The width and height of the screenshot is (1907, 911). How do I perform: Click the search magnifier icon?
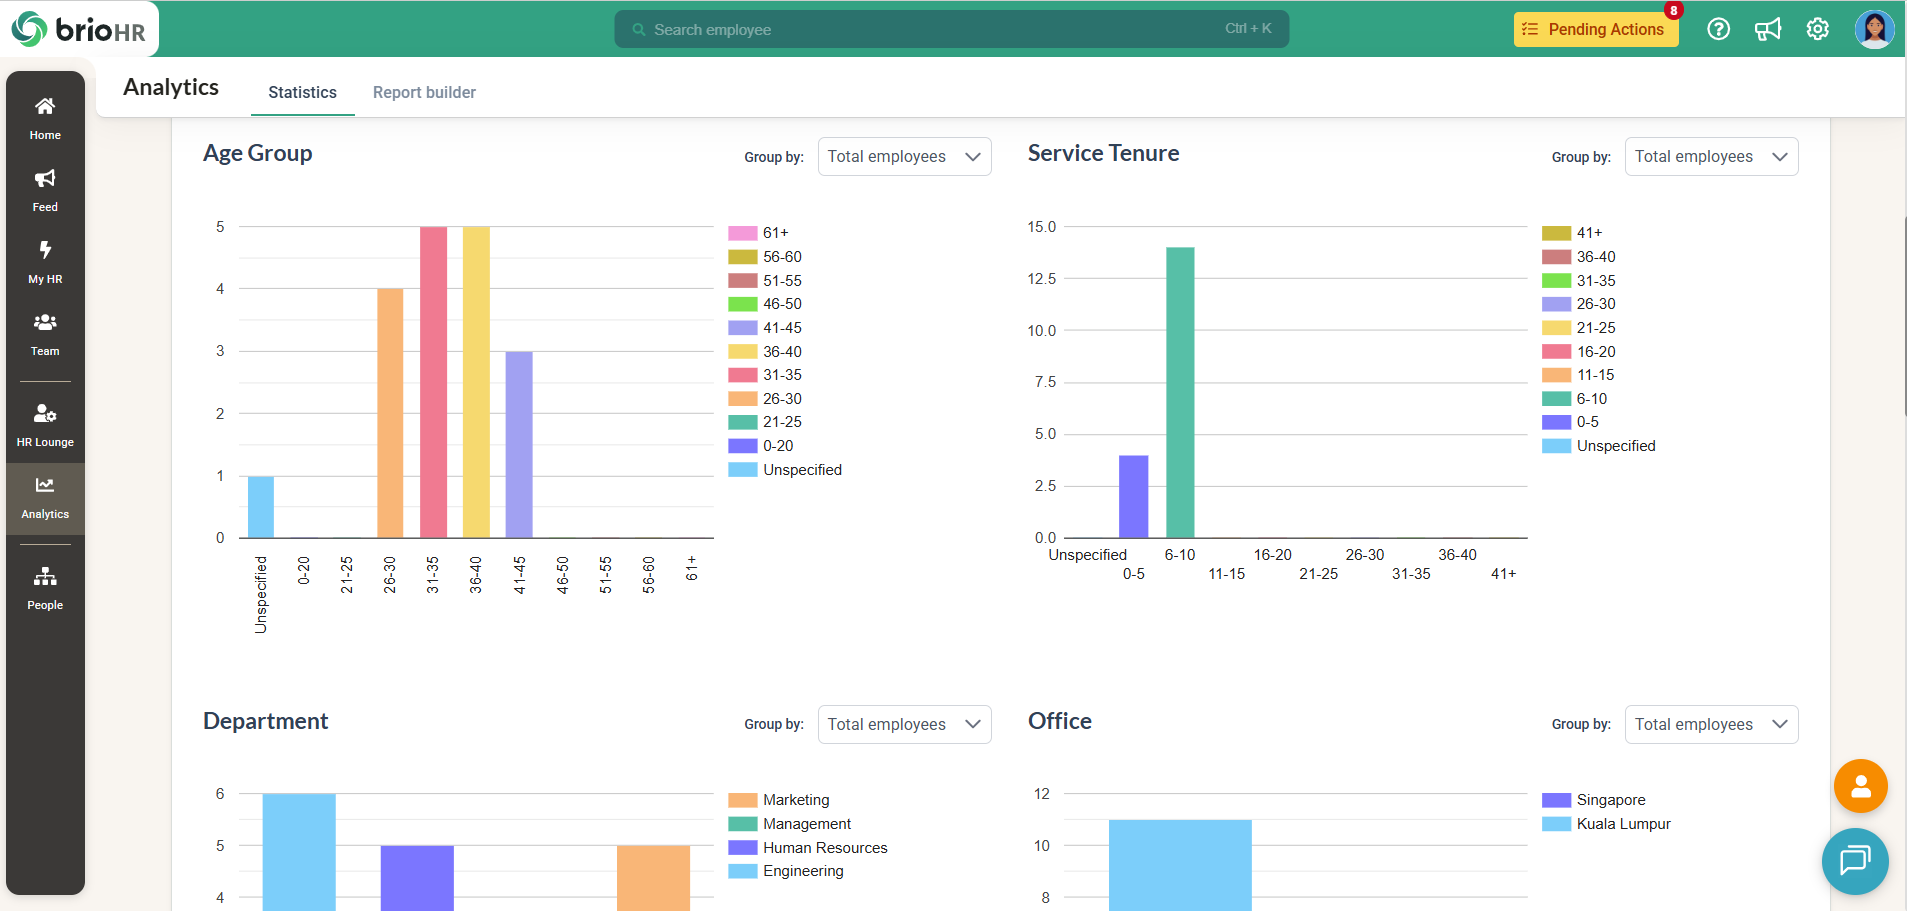639,30
